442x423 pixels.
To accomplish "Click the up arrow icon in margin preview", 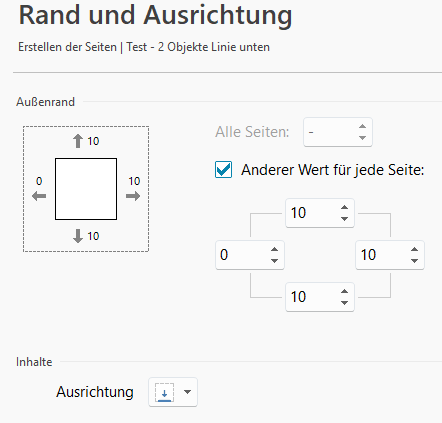I will [78, 141].
